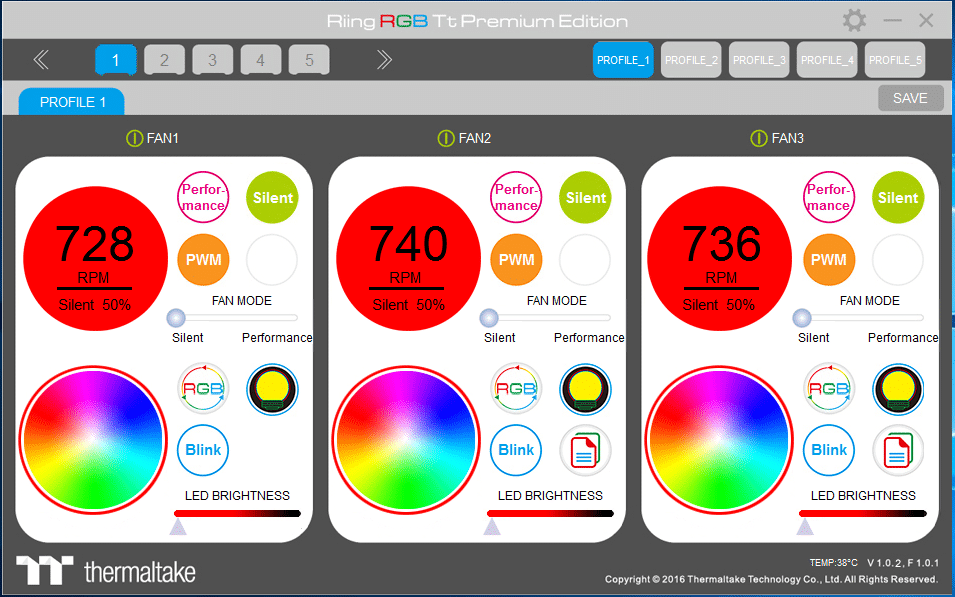This screenshot has width=955, height=597.
Task: Toggle FAN2 power icon
Action: point(446,138)
